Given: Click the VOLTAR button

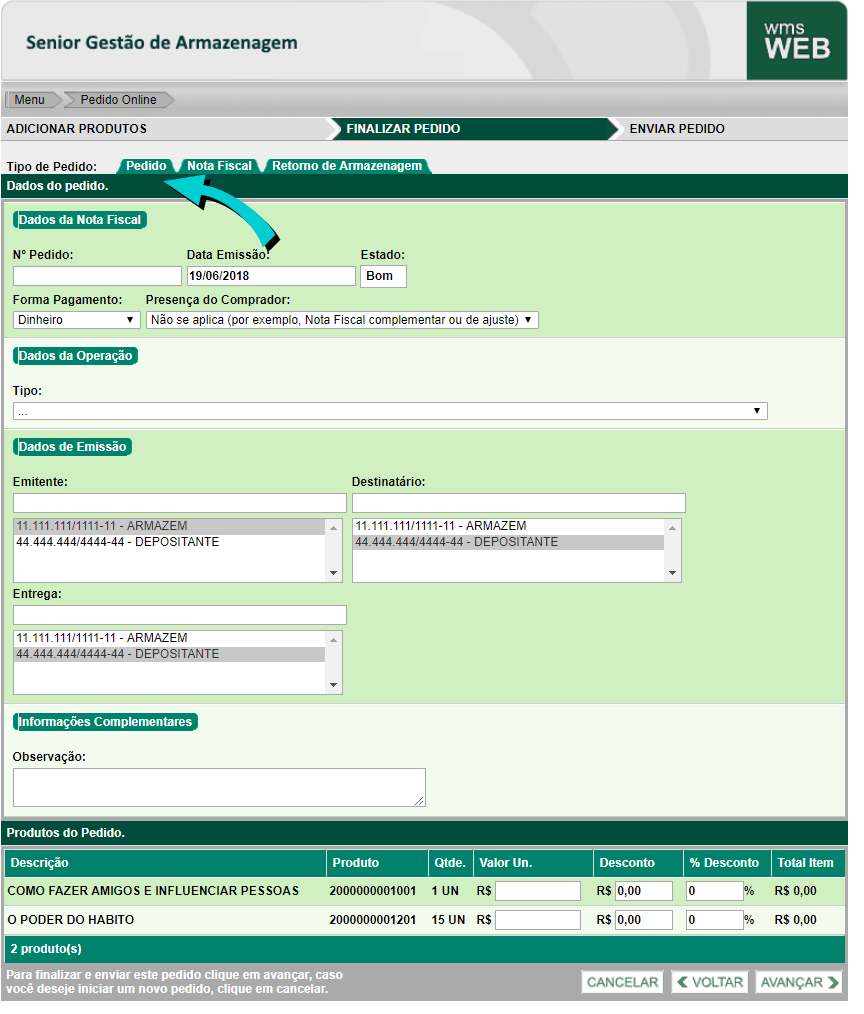Looking at the screenshot, I should pos(710,982).
